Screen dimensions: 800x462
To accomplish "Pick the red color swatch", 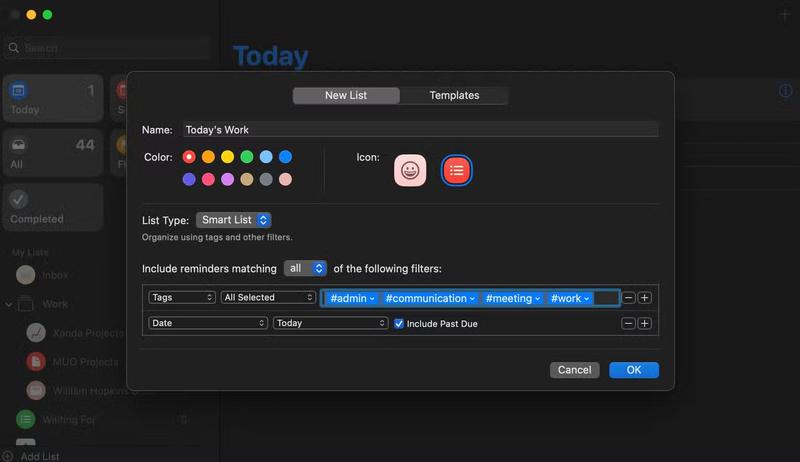I will (189, 157).
